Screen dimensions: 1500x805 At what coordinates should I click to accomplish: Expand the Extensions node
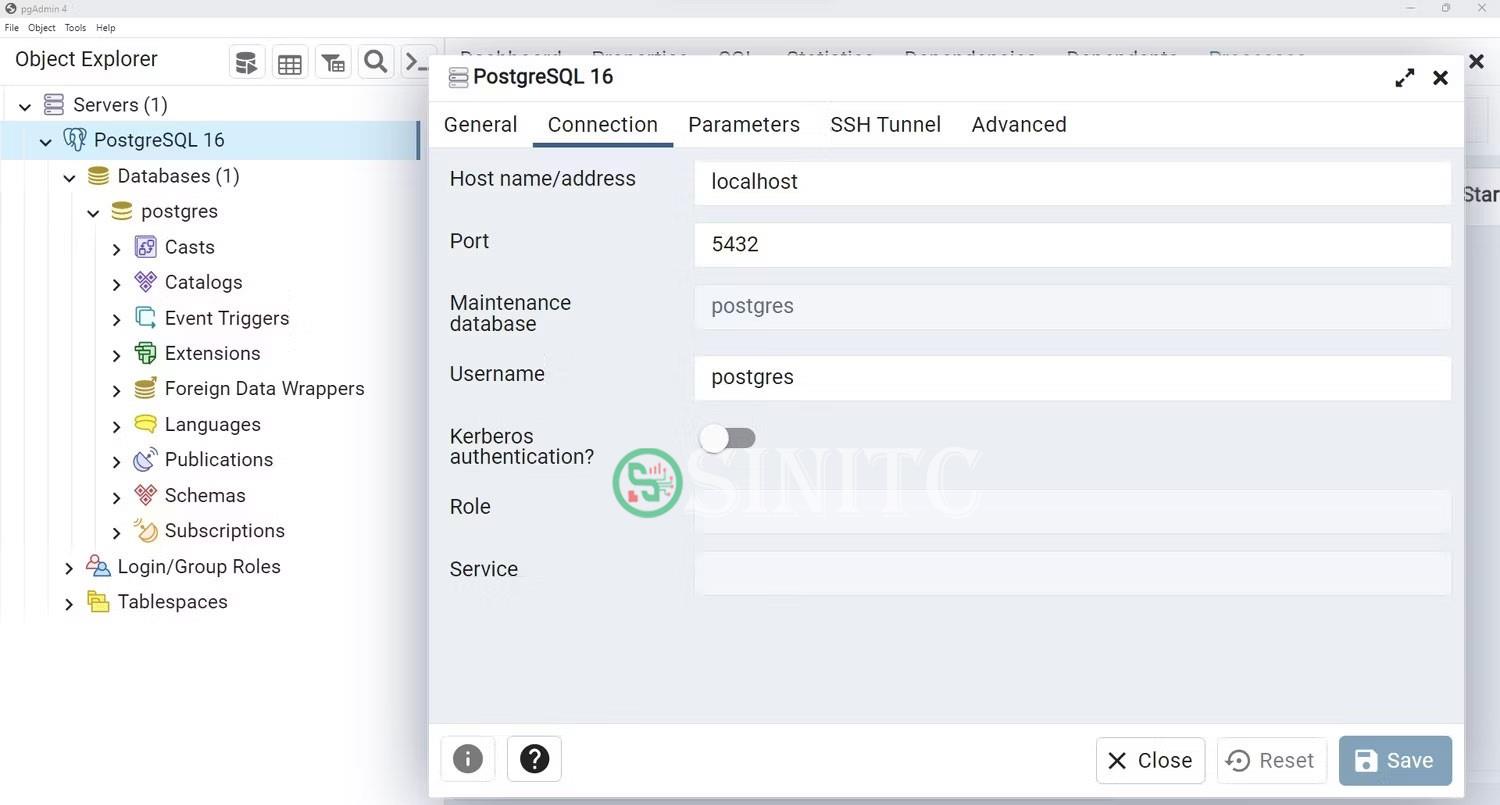tap(117, 355)
